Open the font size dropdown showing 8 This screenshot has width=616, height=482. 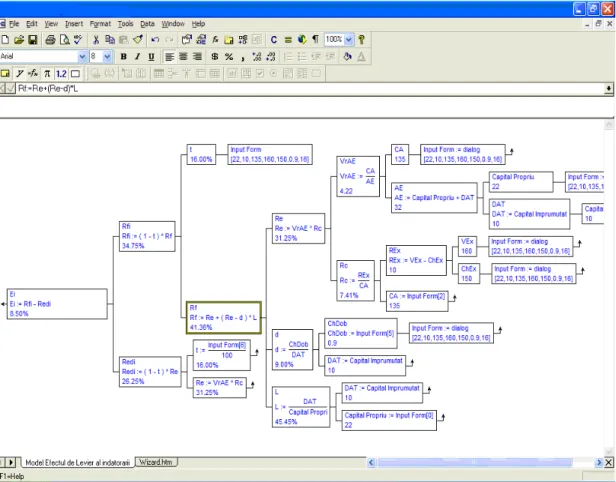107,57
